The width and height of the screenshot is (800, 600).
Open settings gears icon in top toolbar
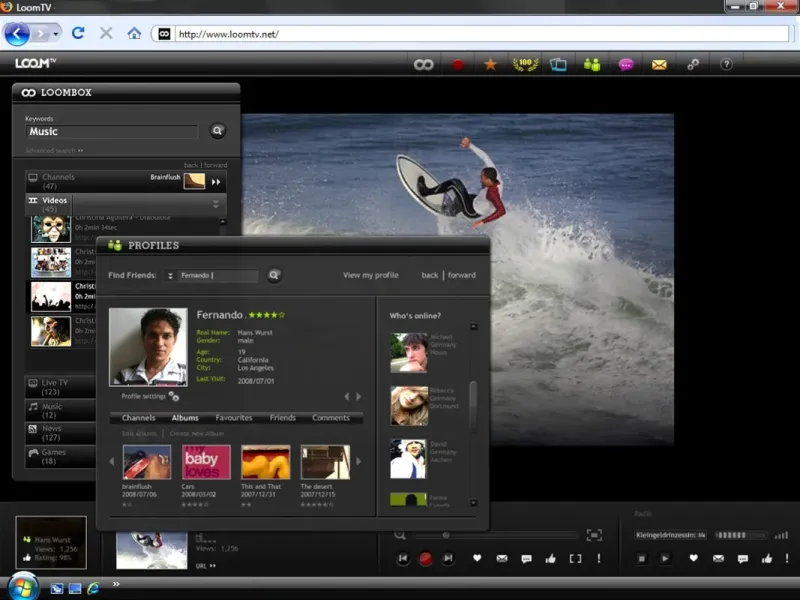[x=693, y=65]
